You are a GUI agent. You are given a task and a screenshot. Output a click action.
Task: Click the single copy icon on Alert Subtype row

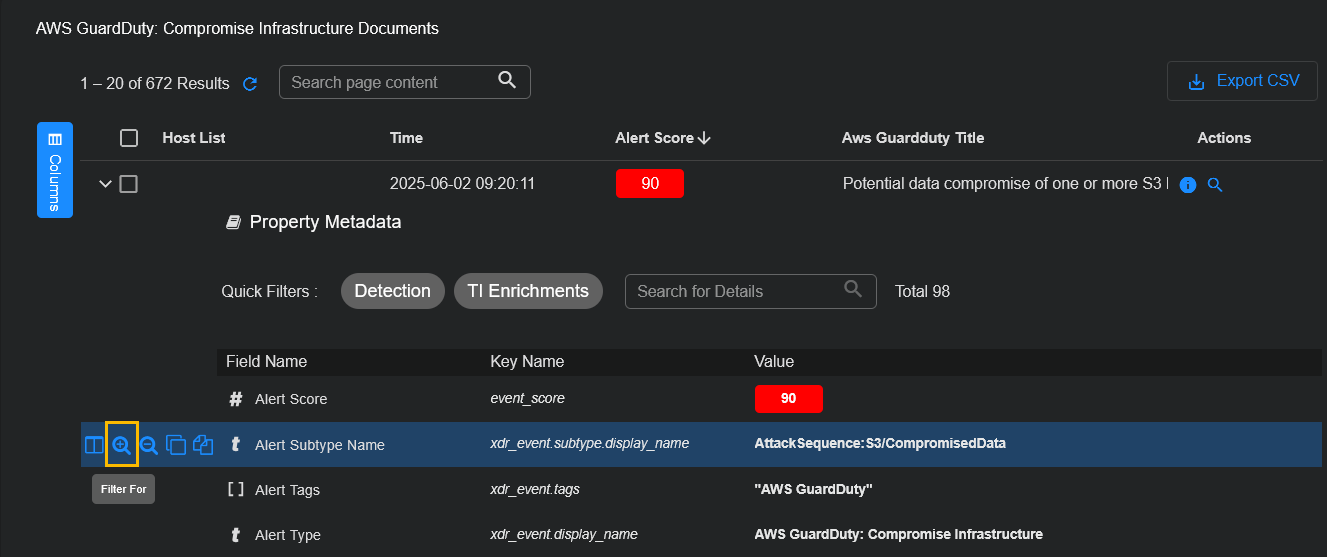coord(176,445)
